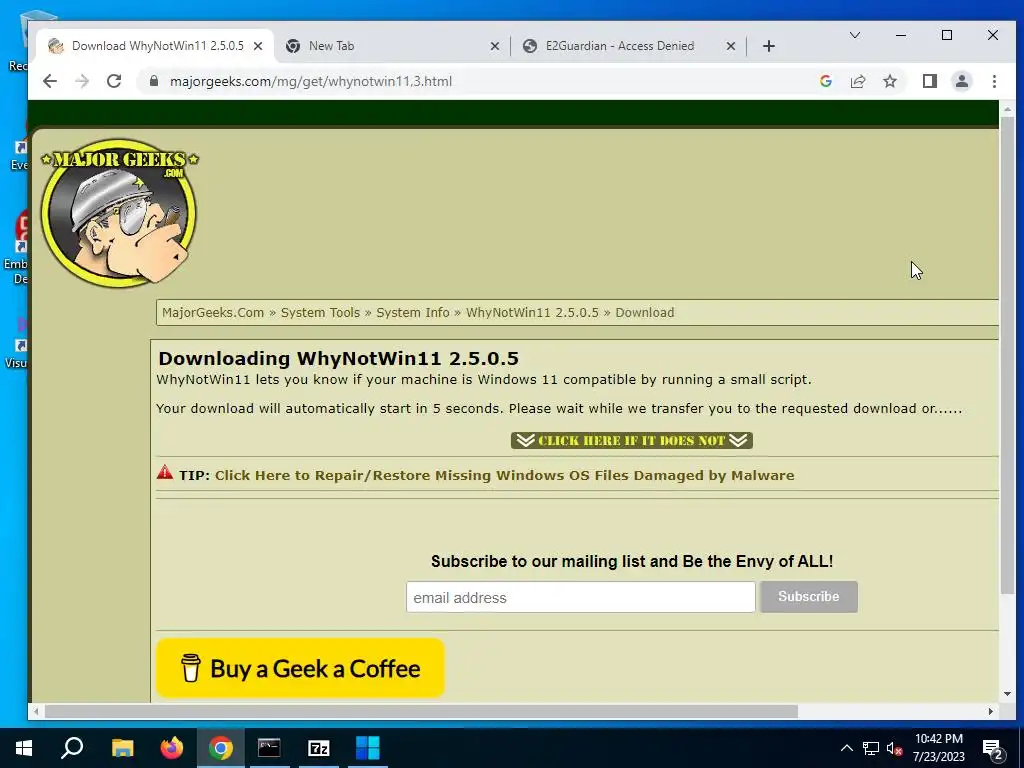
Task: Click the address bar URL
Action: [x=311, y=81]
